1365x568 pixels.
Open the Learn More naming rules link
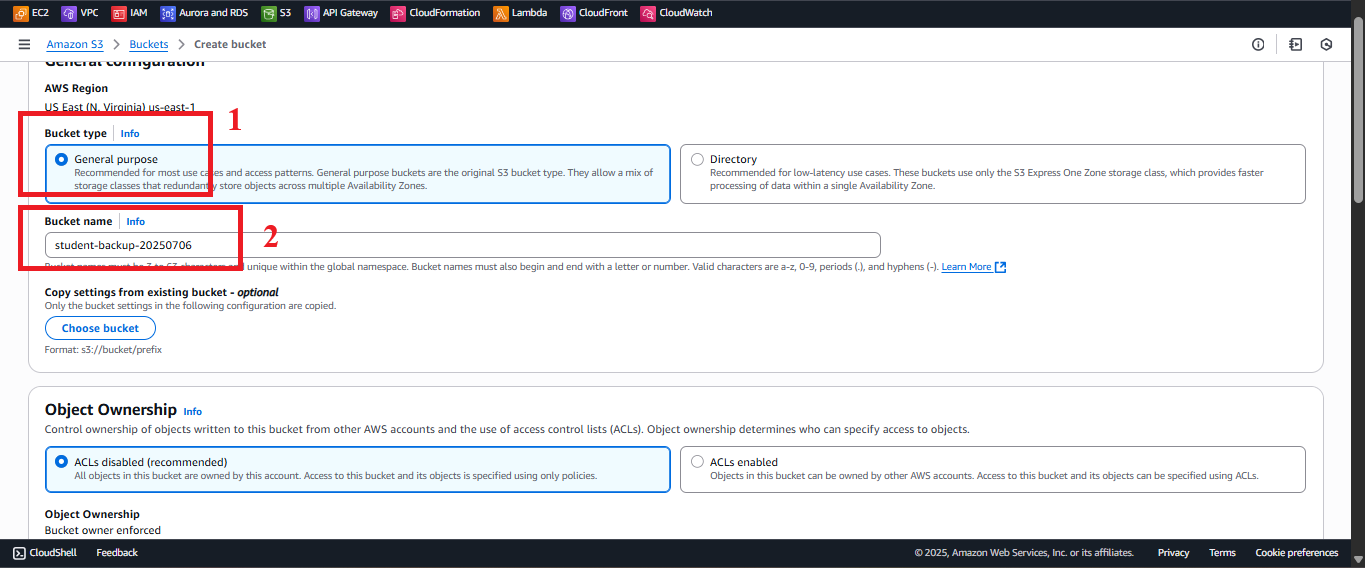coord(966,267)
